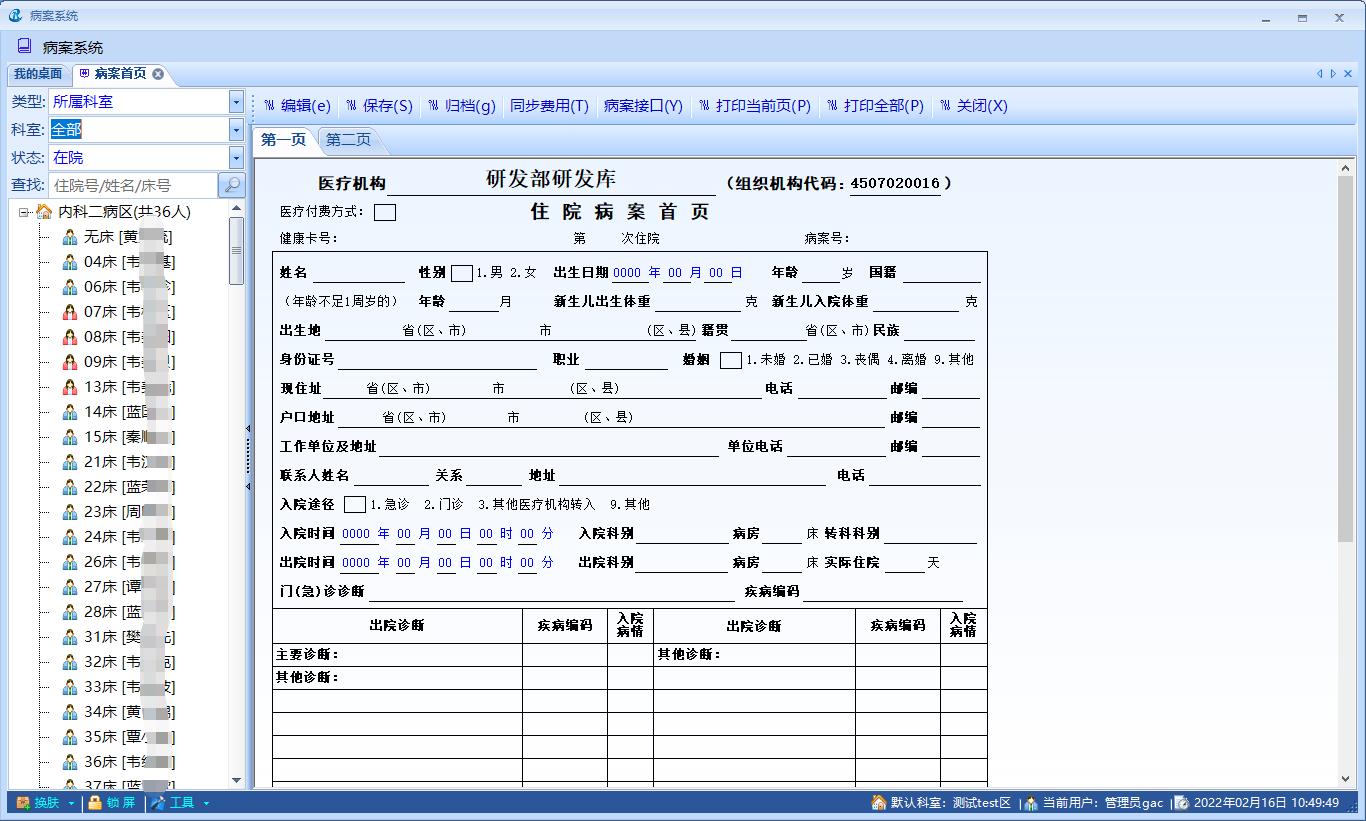Click the female patient icon for 08床

(x=70, y=337)
